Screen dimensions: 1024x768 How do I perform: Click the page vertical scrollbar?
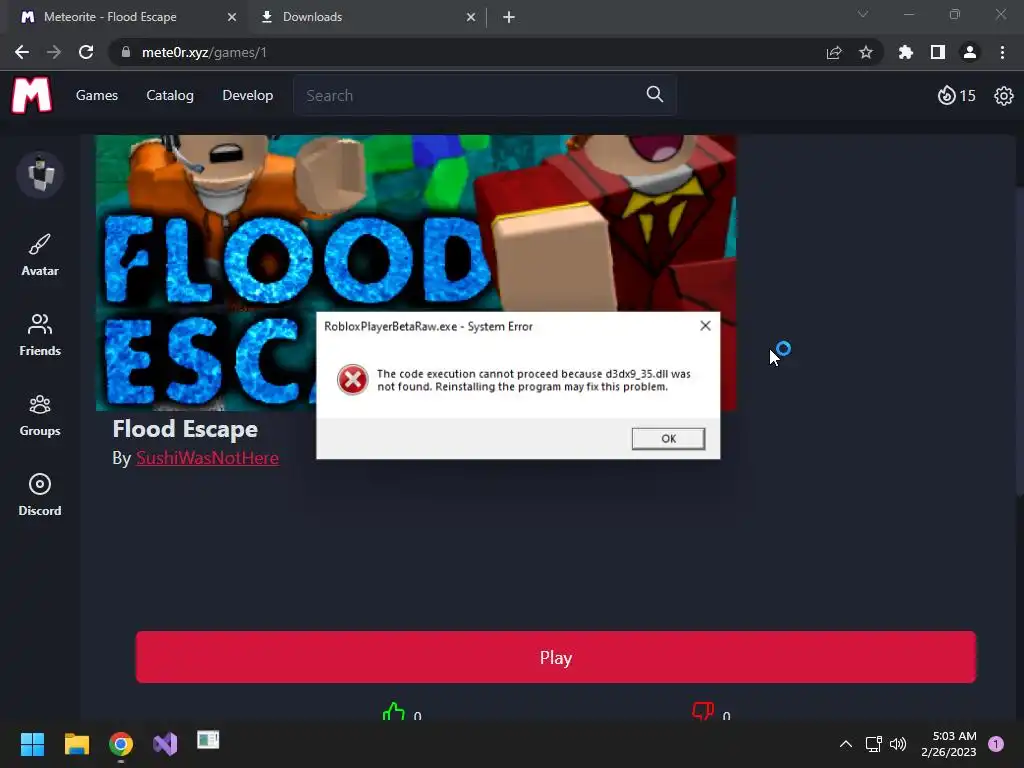(1019, 340)
